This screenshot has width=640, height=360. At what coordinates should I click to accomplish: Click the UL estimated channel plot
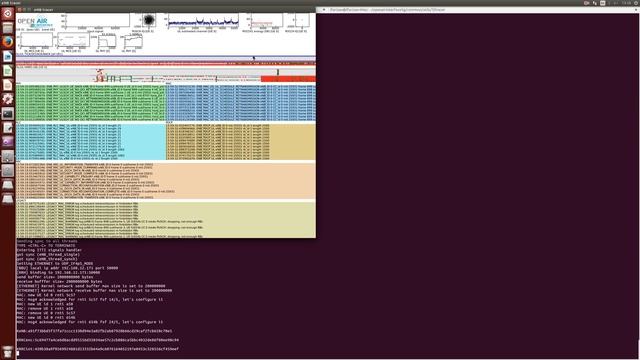pos(203,20)
